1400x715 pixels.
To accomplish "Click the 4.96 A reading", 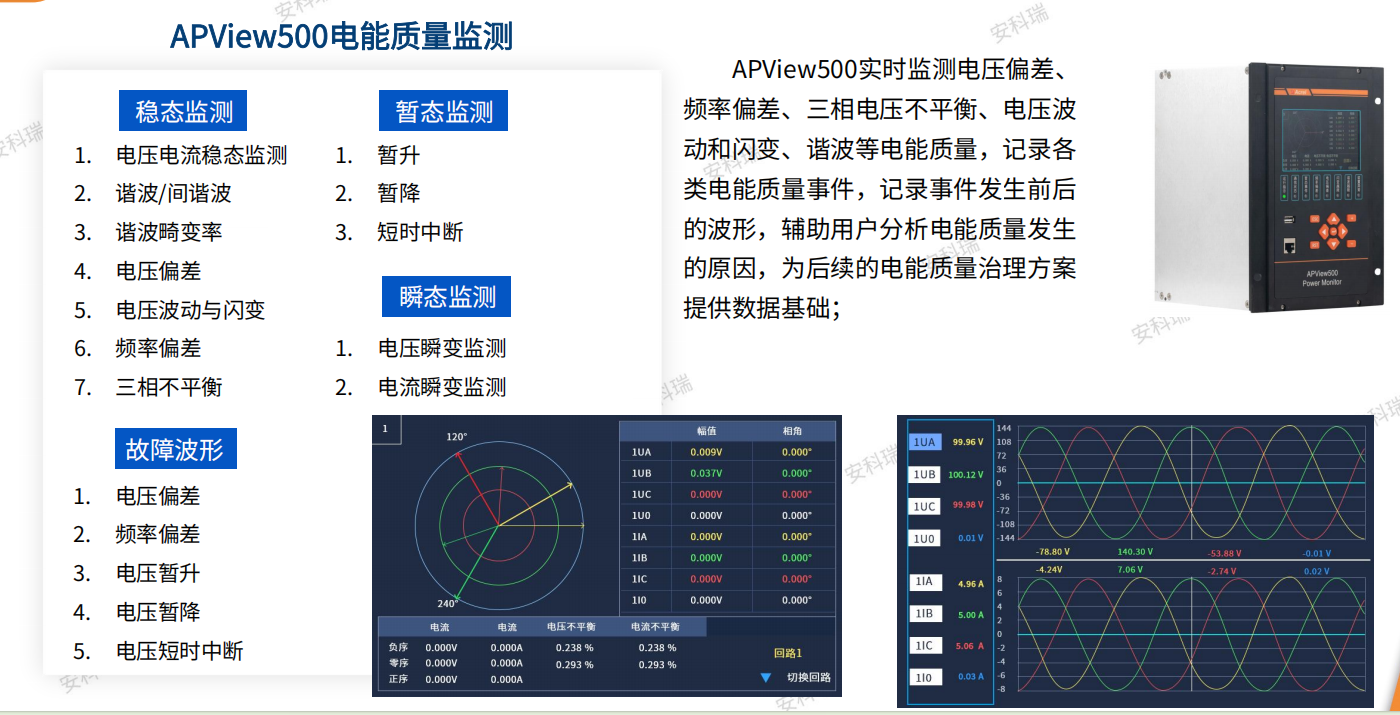I will click(x=971, y=583).
